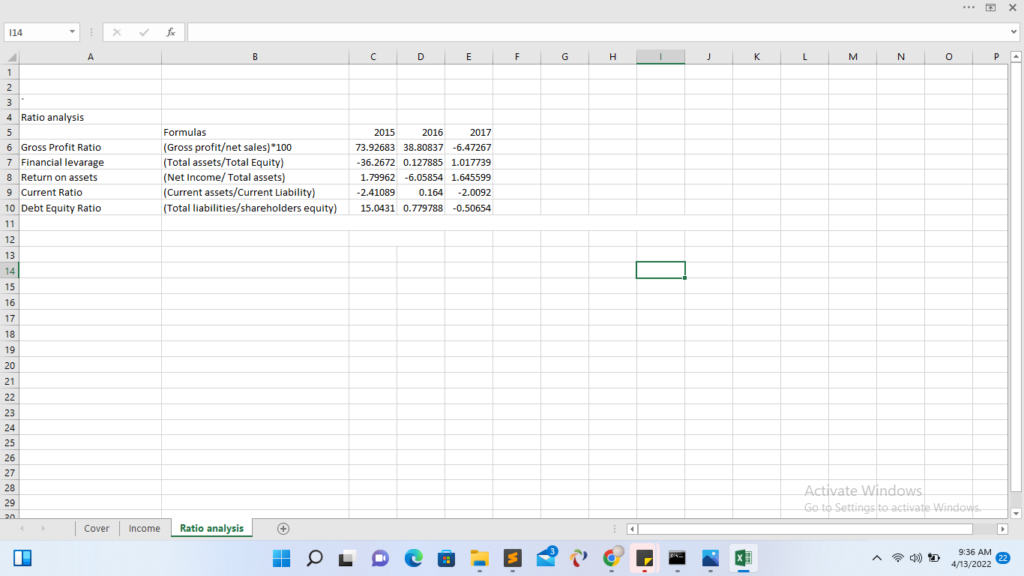
Task: Open Microsoft Edge from the taskbar
Action: (x=414, y=558)
